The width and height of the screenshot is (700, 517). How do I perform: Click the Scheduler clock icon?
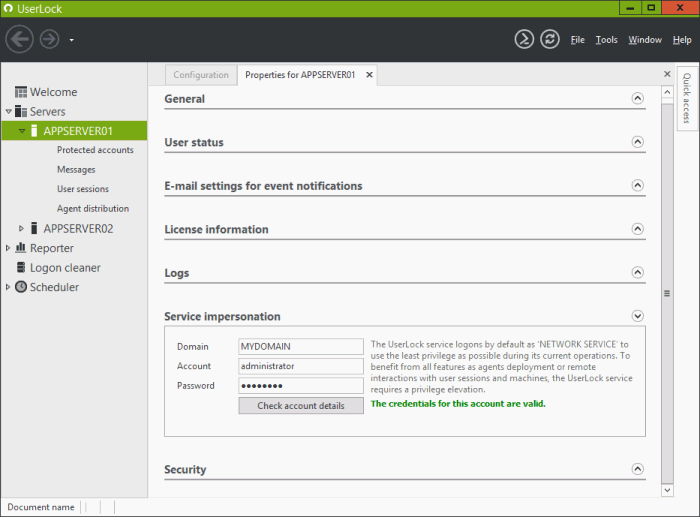pos(21,287)
